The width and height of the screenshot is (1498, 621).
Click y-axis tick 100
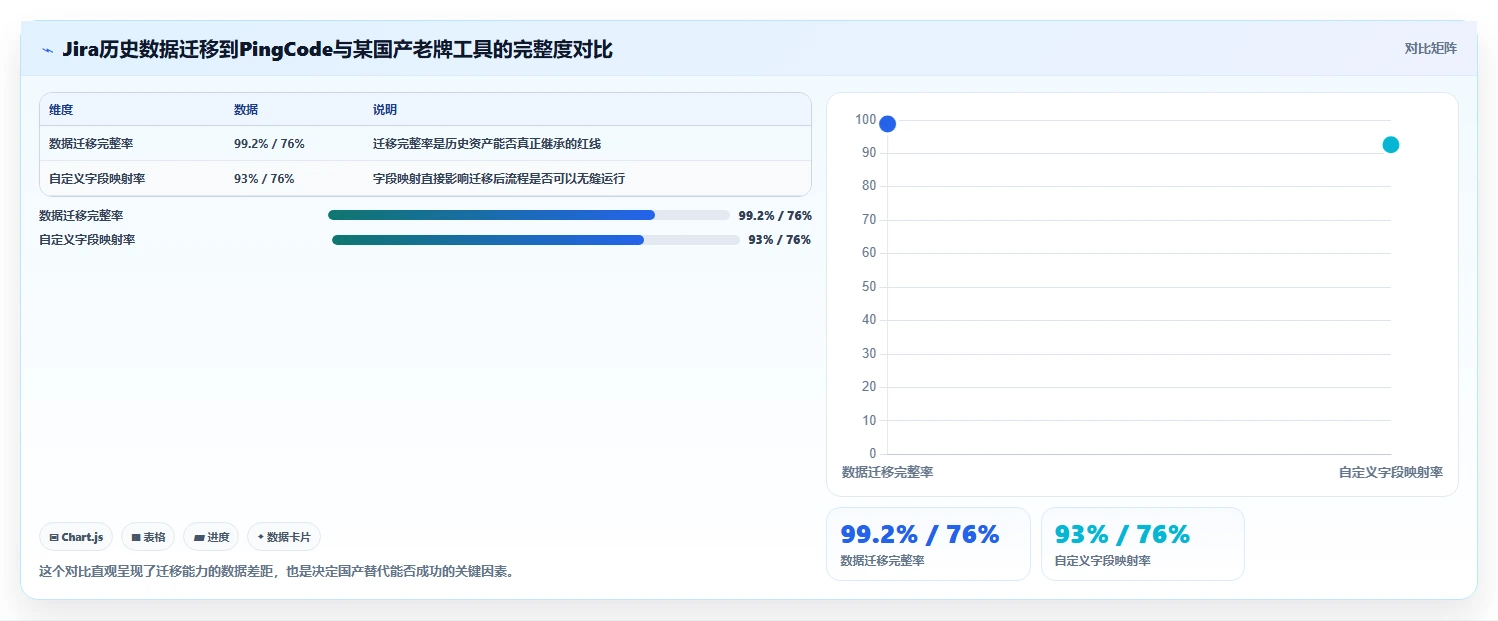pos(866,120)
